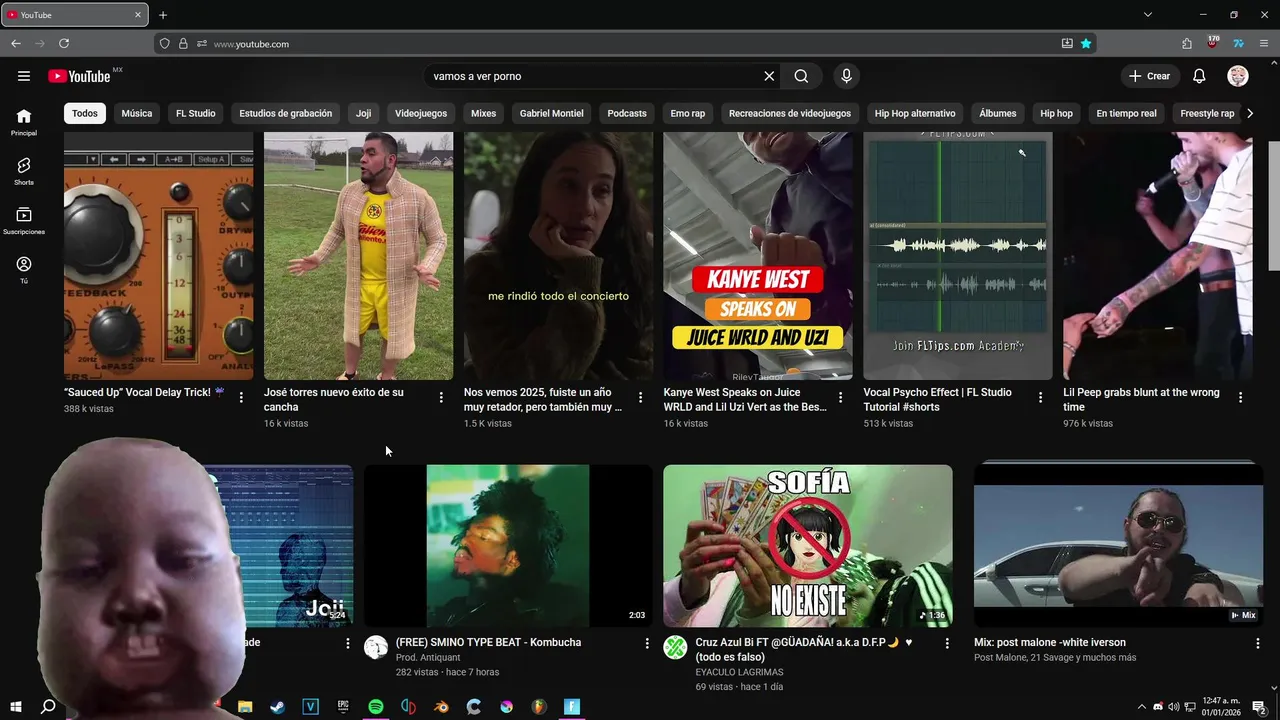
Task: Open Shorts in the sidebar
Action: (24, 171)
